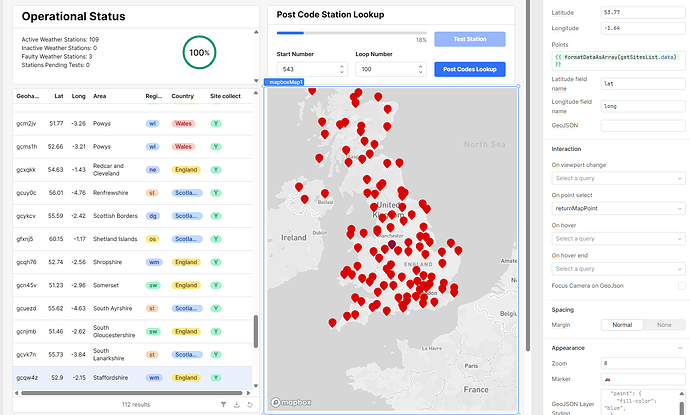
Task: Click the 100% circular progress indicator
Action: (199, 52)
